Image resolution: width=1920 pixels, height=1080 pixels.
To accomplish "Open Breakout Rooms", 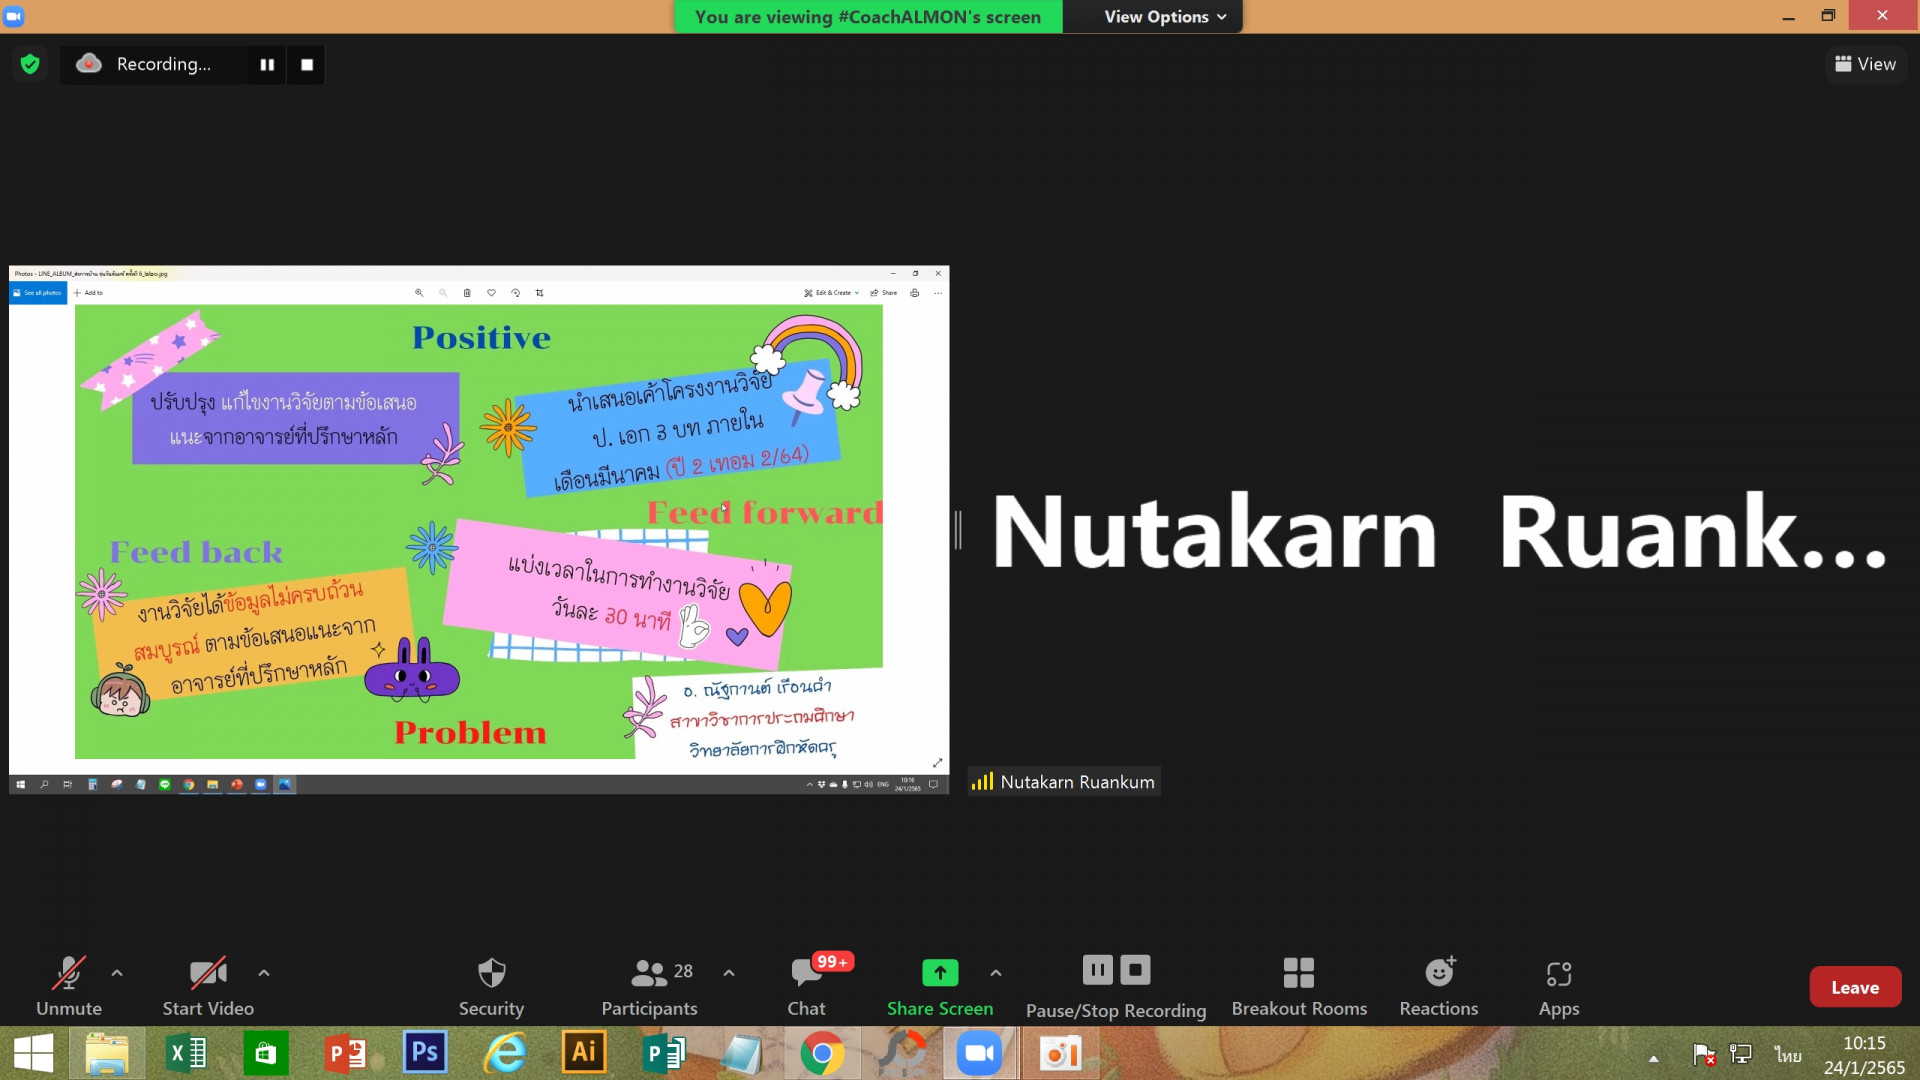I will tap(1298, 973).
